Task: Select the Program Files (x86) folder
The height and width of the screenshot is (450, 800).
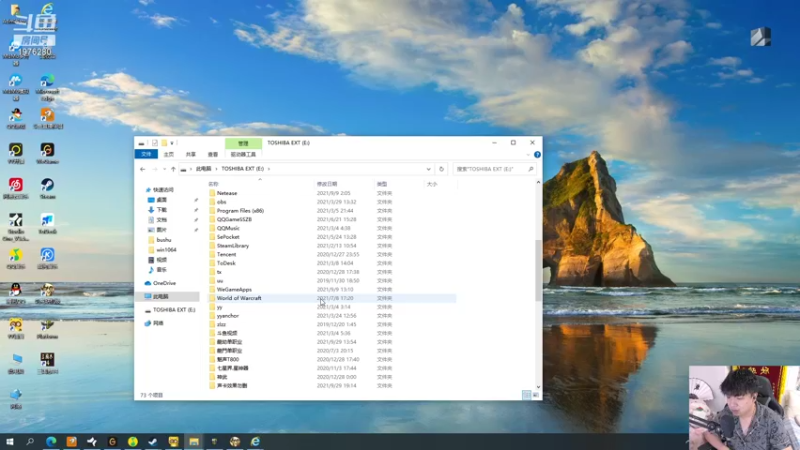Action: [x=240, y=211]
